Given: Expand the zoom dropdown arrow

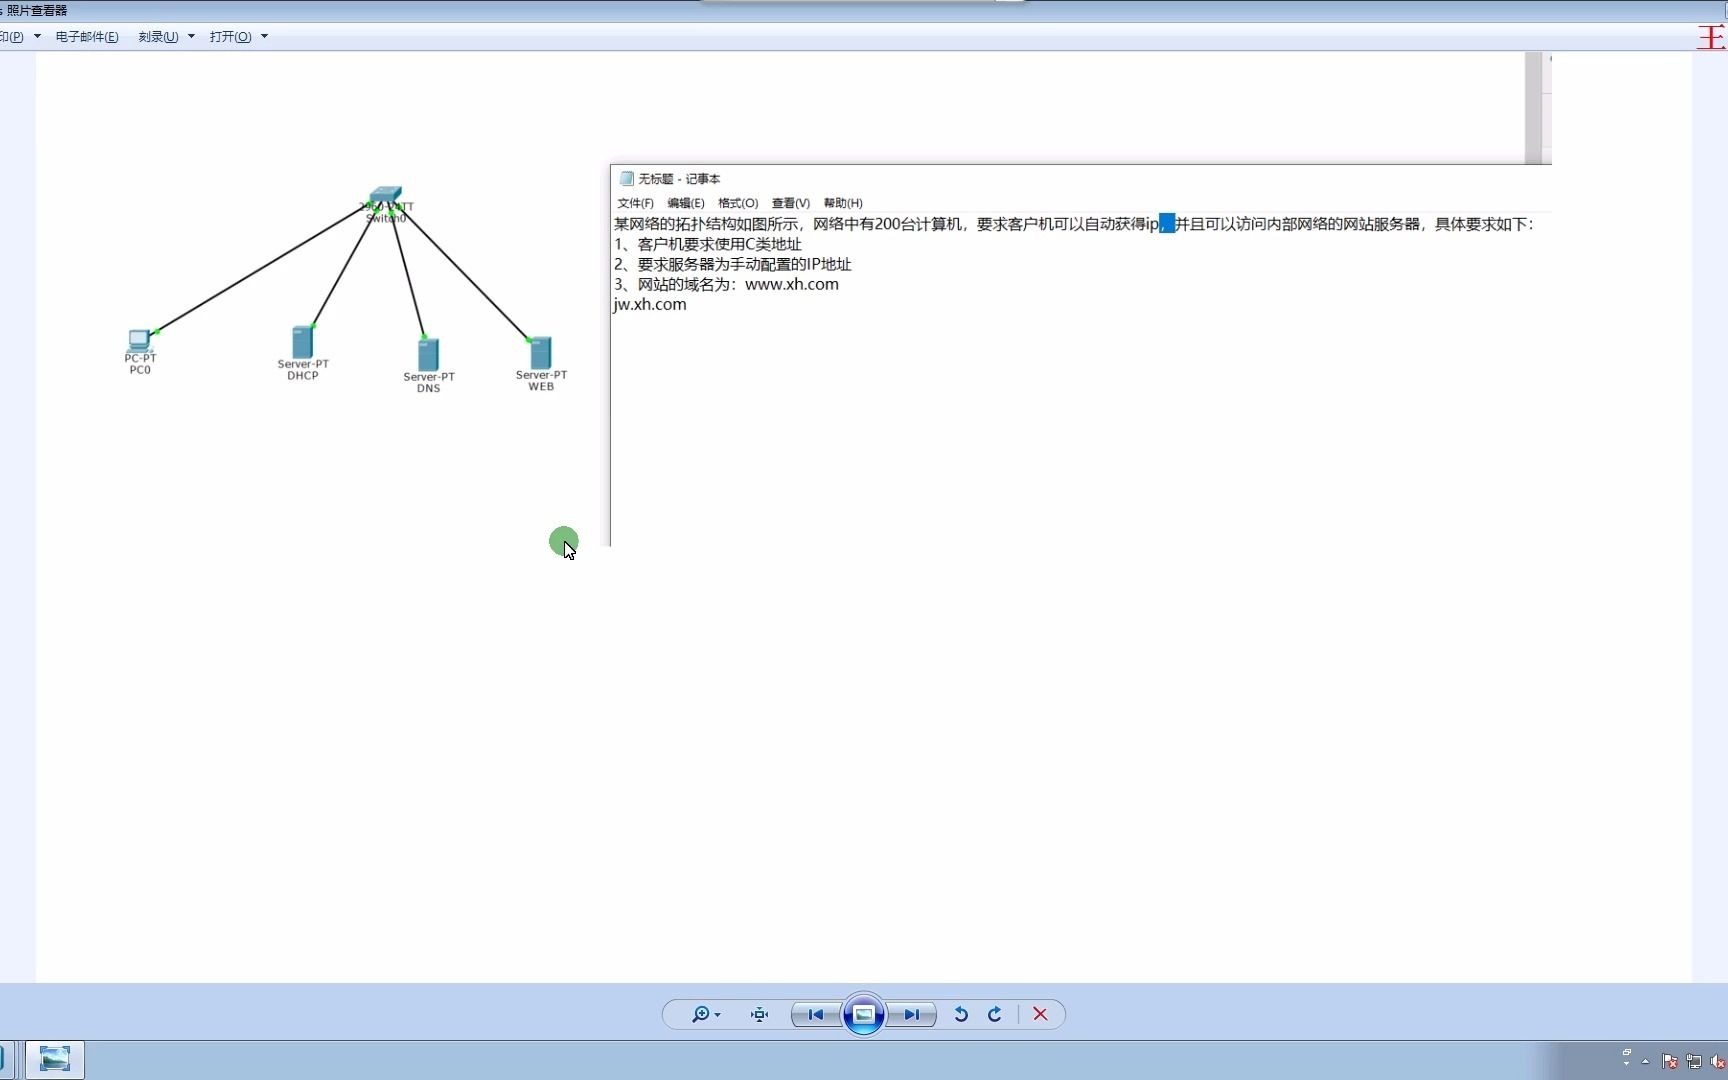Looking at the screenshot, I should tap(718, 1015).
